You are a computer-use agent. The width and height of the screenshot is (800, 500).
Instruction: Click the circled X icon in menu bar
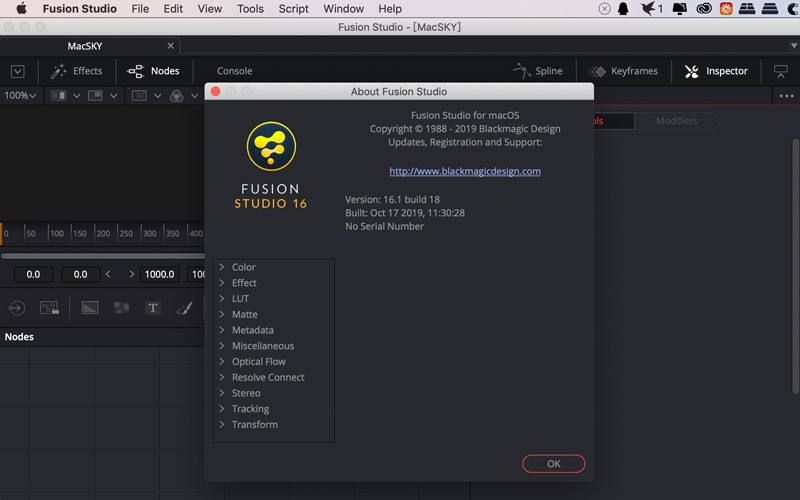(x=604, y=9)
